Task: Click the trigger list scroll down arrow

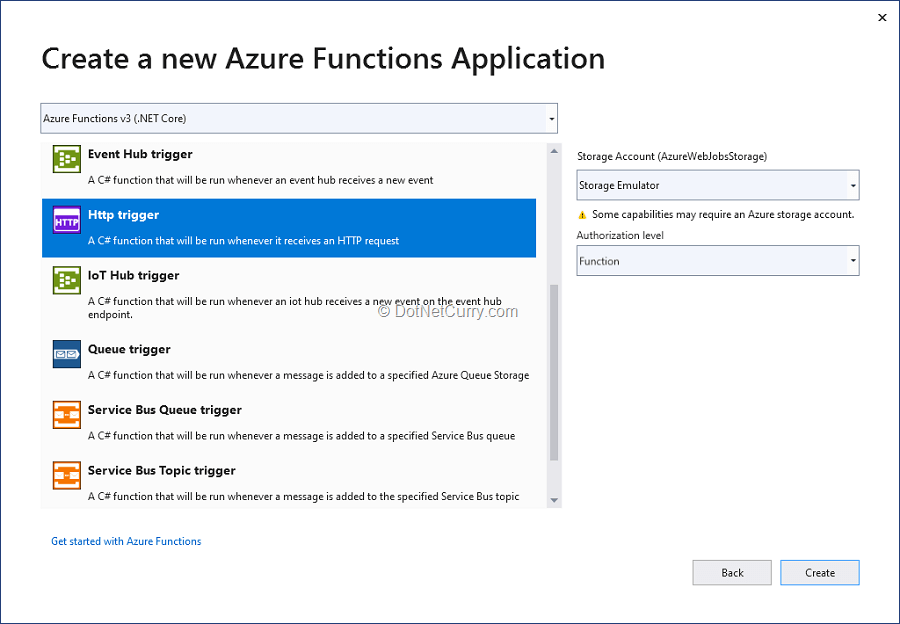Action: click(x=554, y=500)
